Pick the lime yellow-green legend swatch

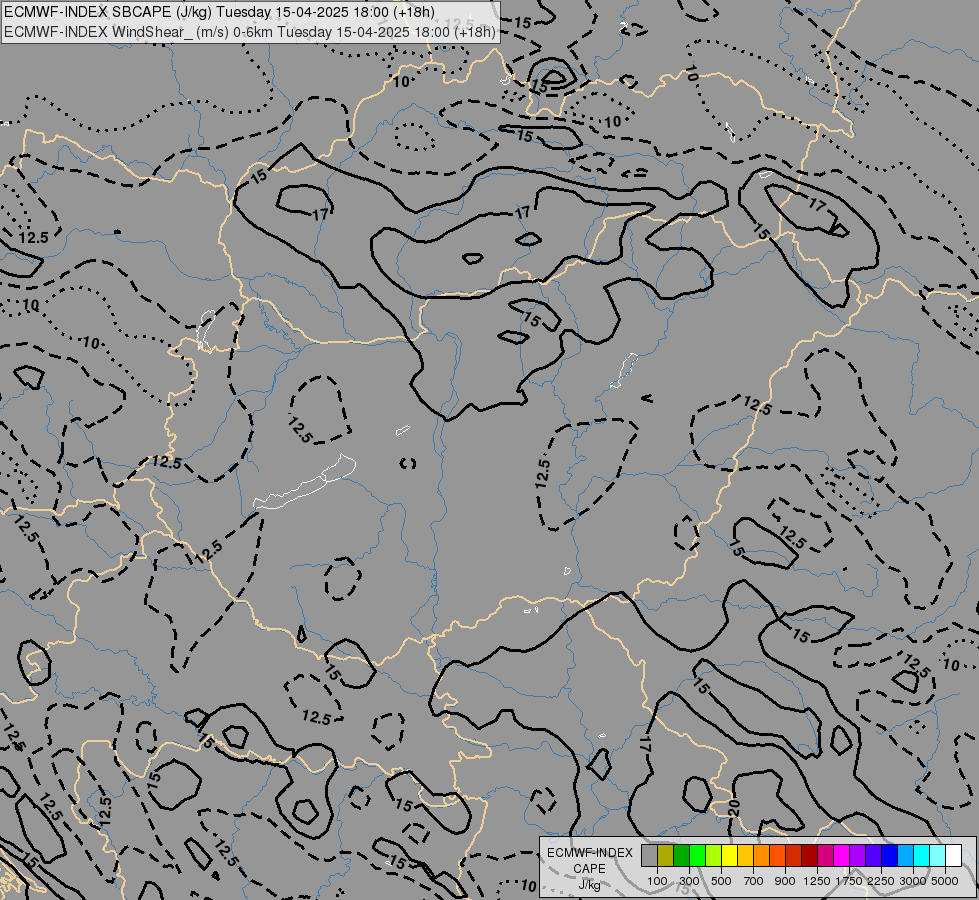[714, 856]
